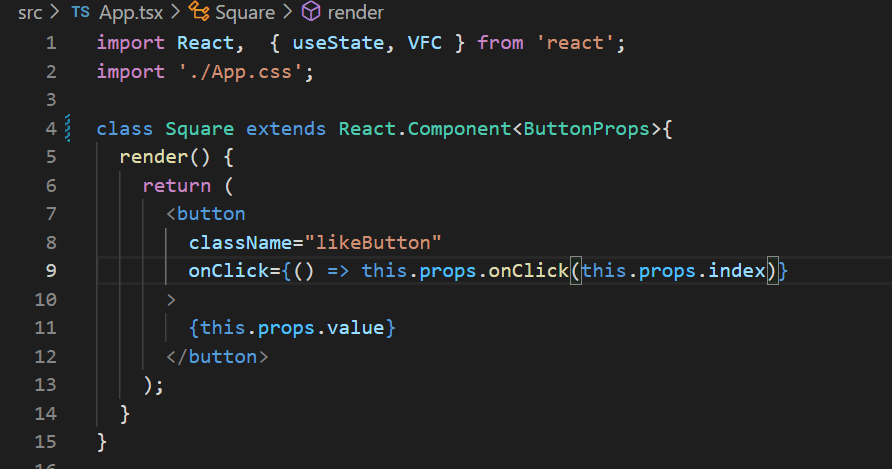Image resolution: width=892 pixels, height=469 pixels.
Task: Click the 'react' module string
Action: [x=575, y=43]
